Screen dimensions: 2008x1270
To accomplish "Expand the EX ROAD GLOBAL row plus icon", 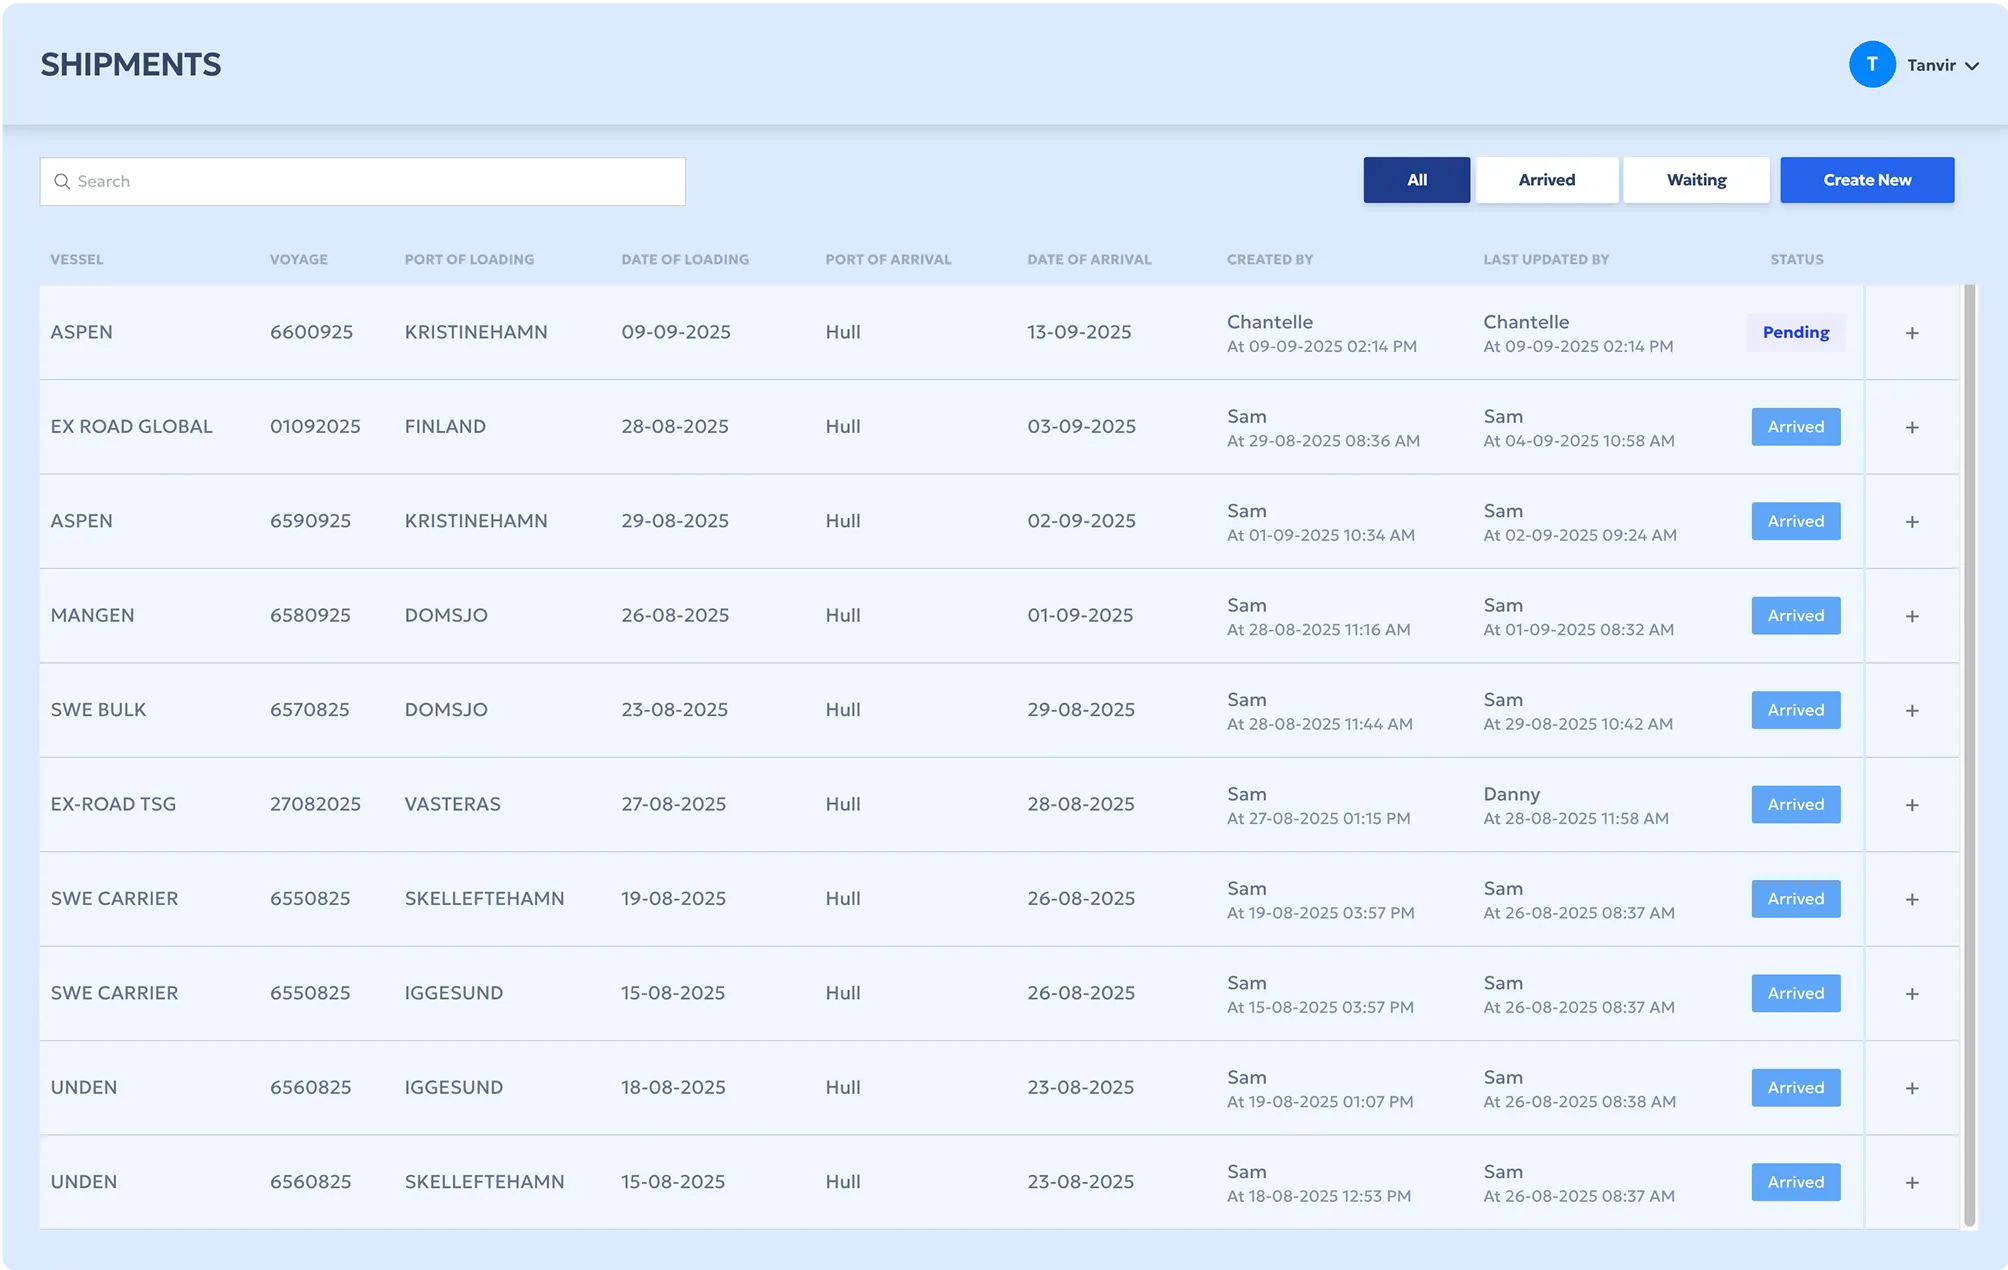I will [1911, 427].
